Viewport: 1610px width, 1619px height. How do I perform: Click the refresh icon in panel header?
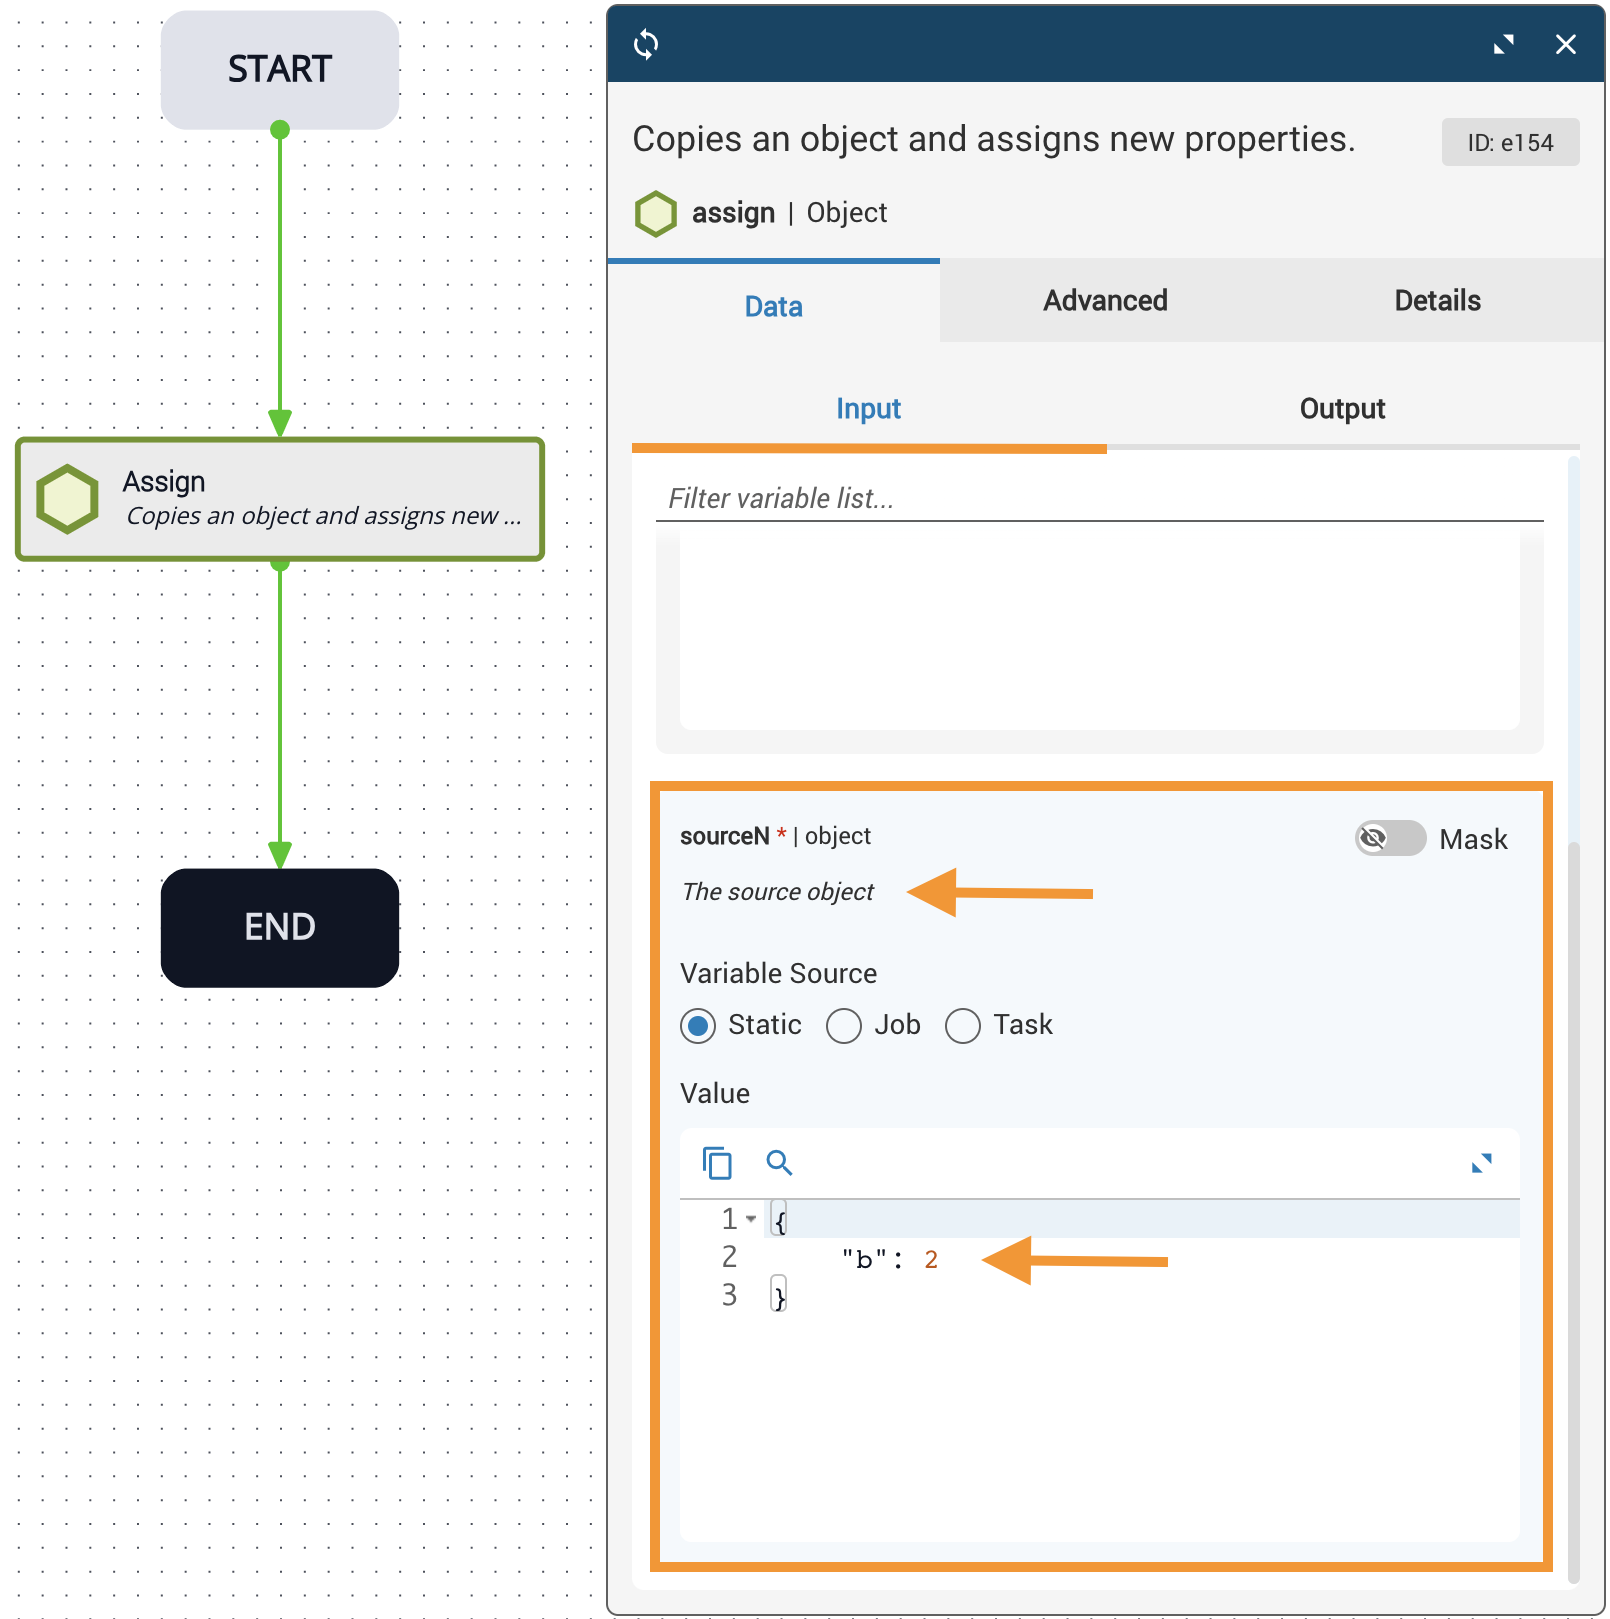[x=646, y=44]
